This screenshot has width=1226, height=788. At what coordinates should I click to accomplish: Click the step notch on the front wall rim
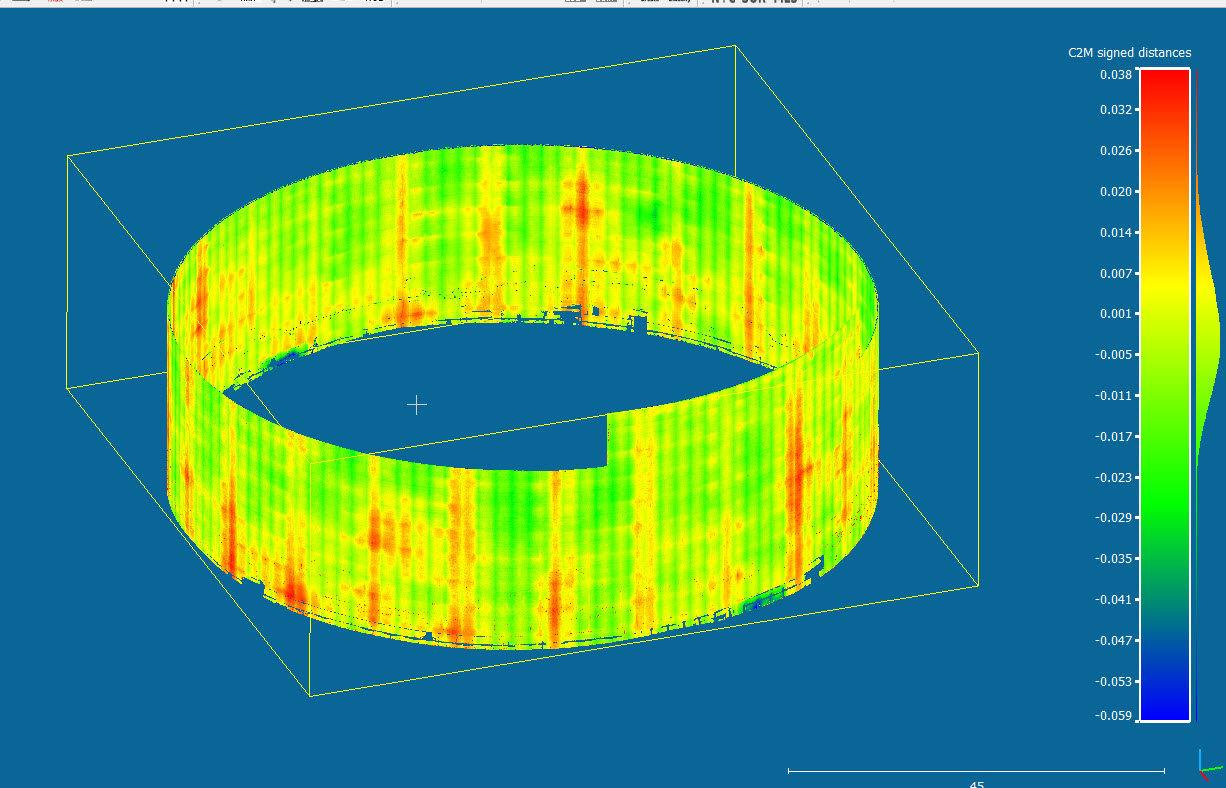[x=607, y=440]
